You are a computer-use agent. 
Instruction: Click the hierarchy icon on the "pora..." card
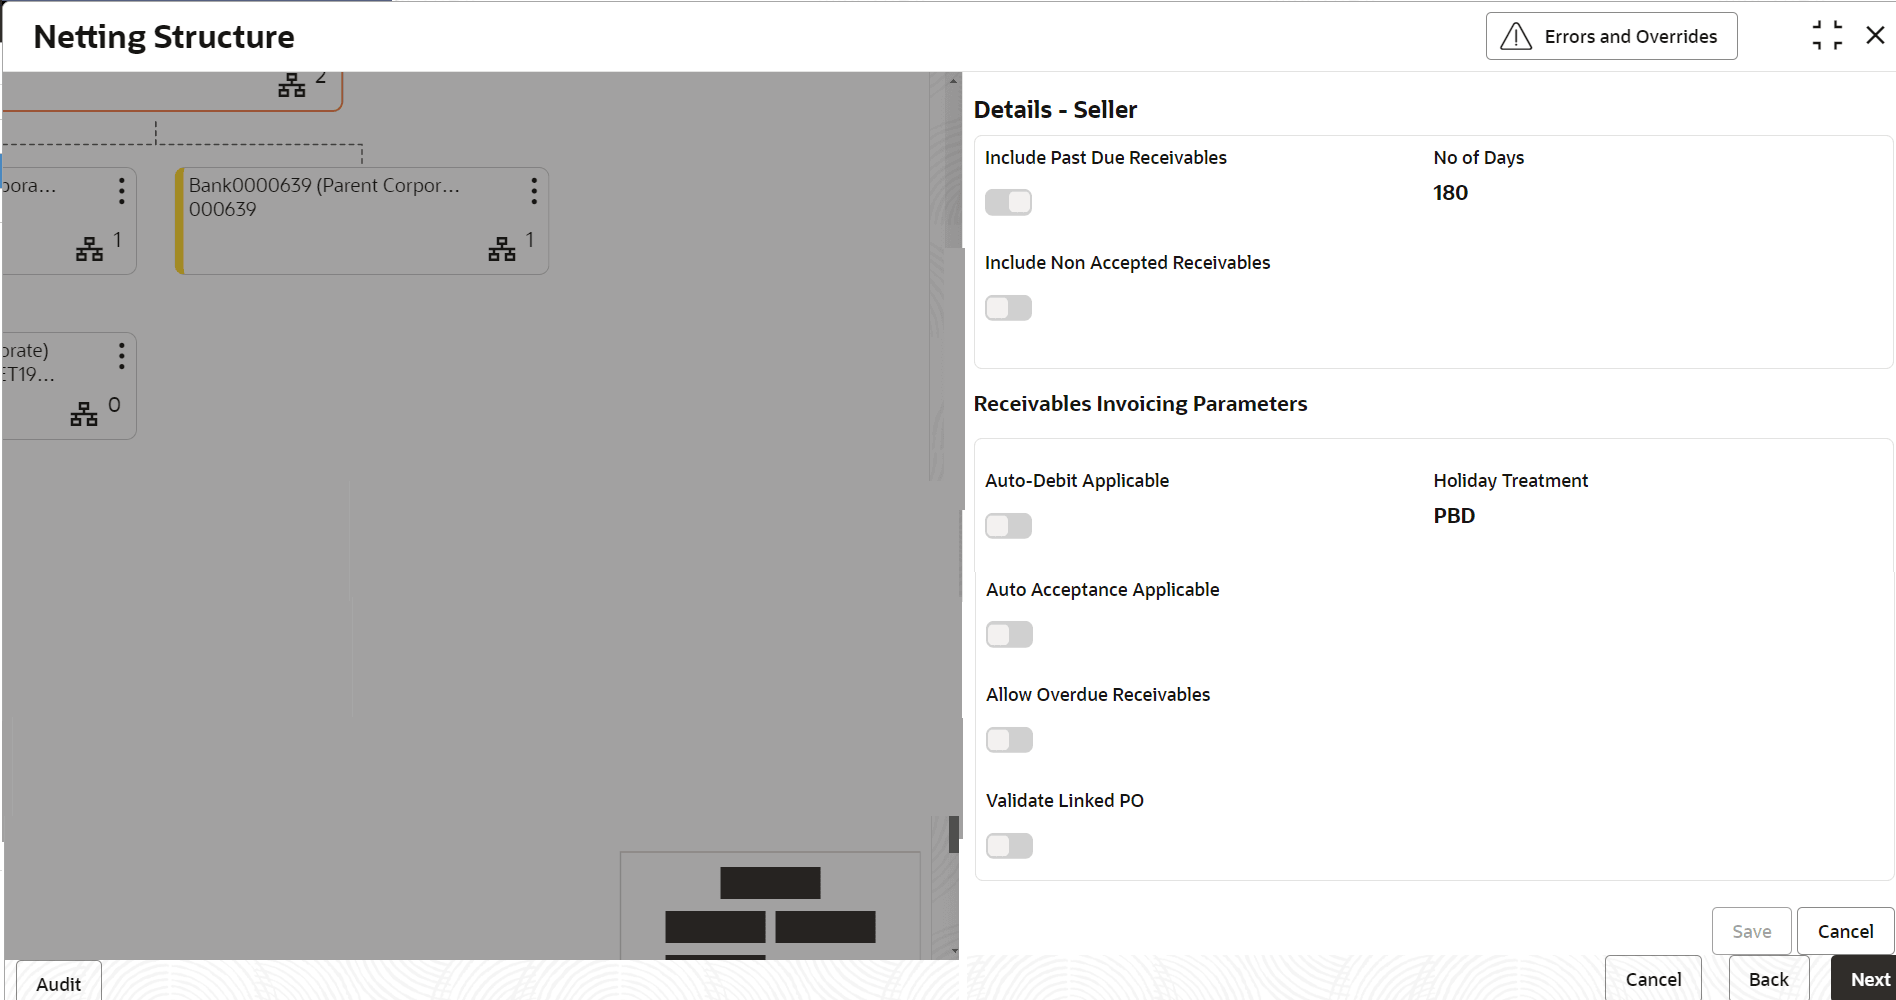[x=89, y=249]
